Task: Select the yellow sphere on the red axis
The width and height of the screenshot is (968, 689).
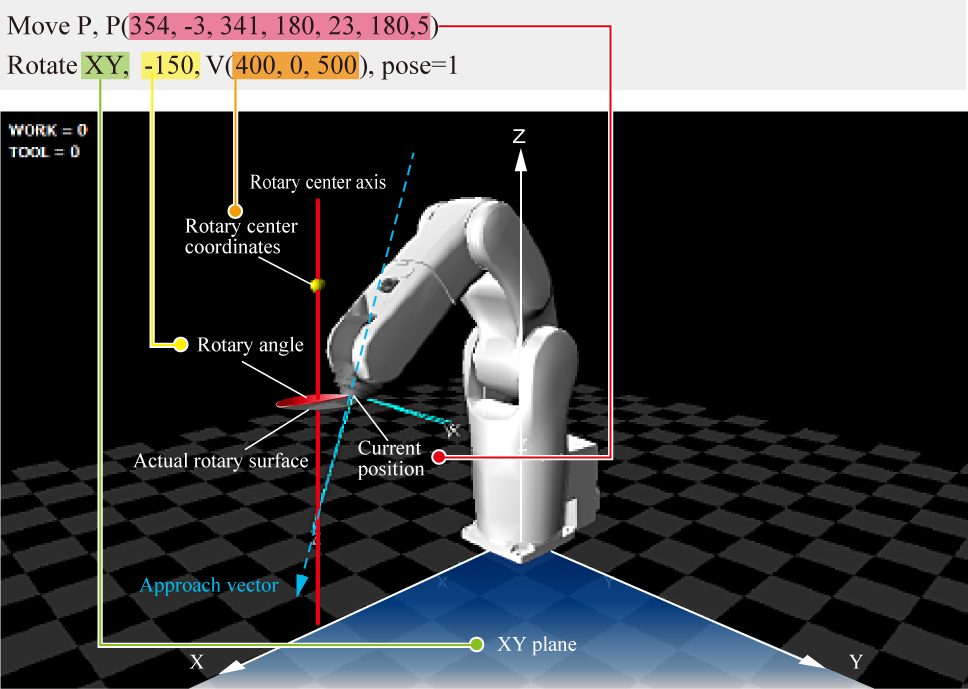Action: 318,286
